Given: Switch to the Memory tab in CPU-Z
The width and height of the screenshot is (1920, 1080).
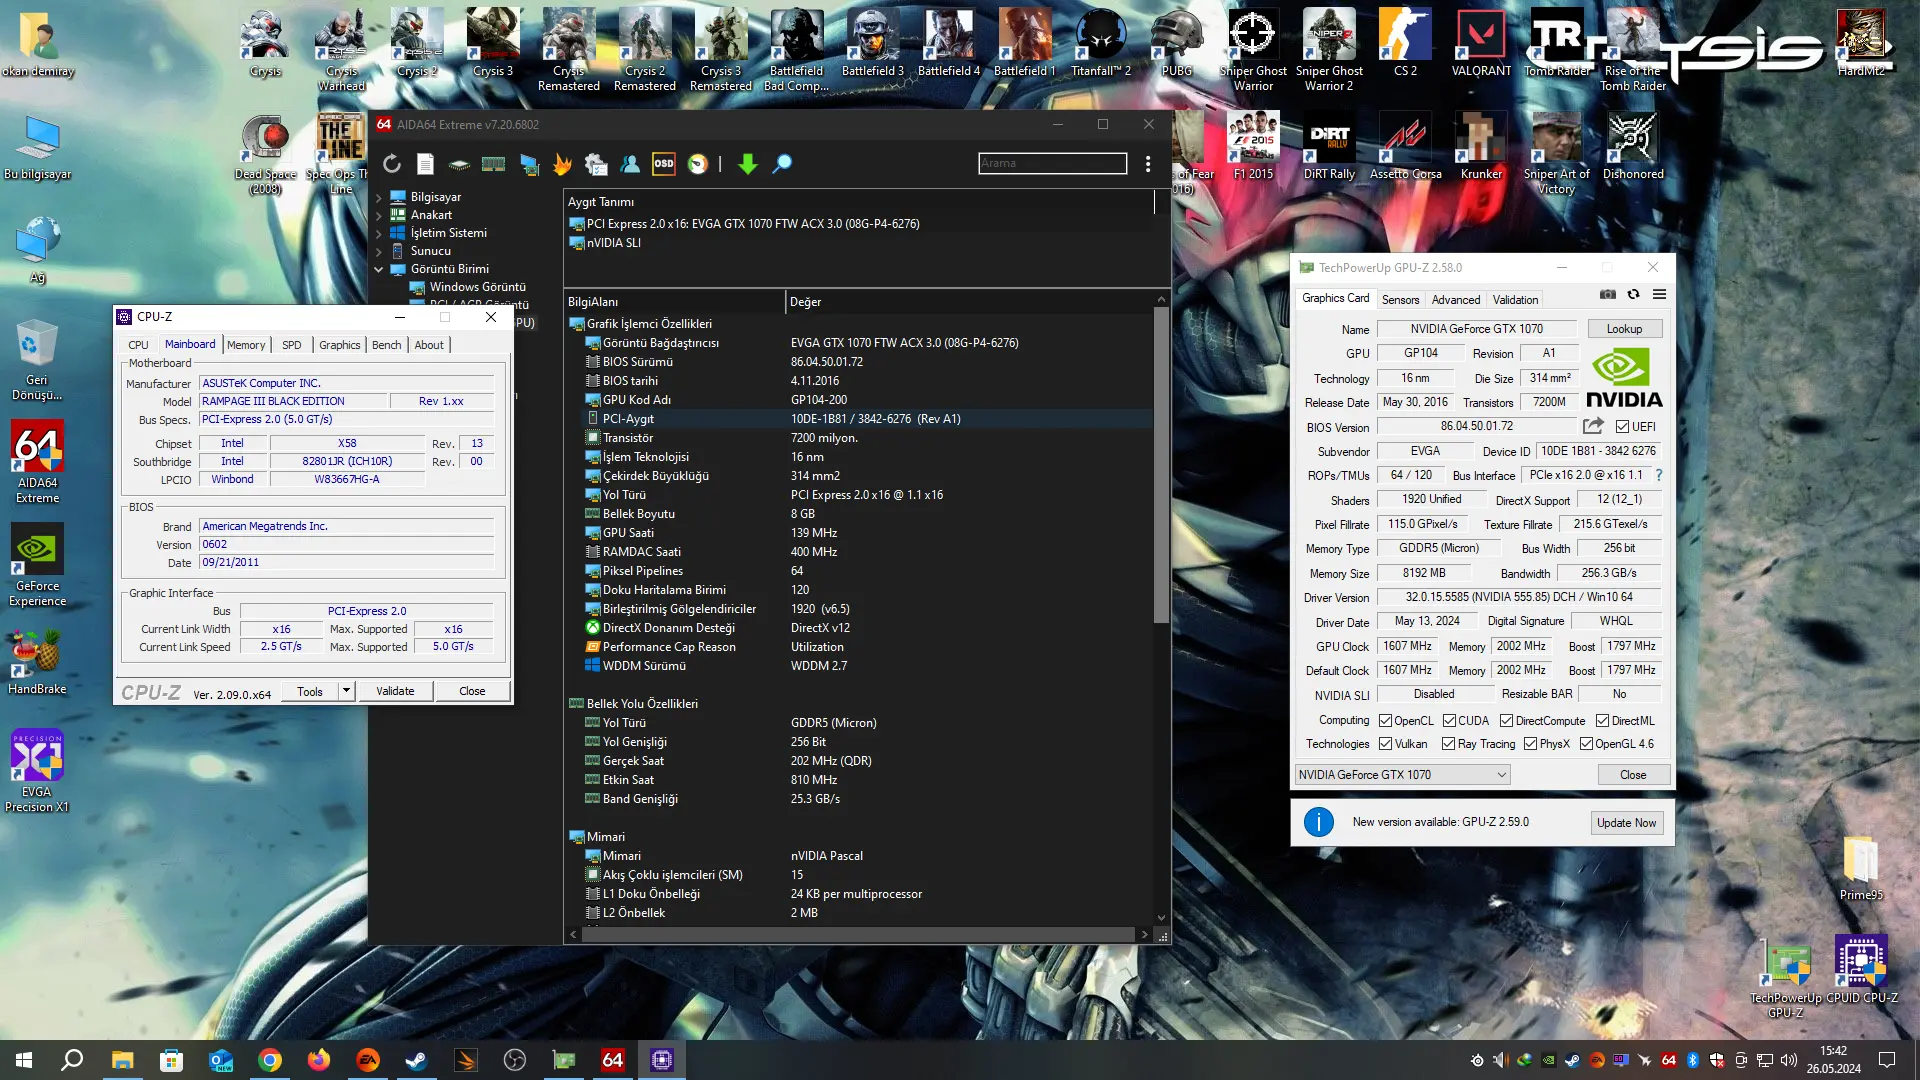Looking at the screenshot, I should (x=246, y=345).
